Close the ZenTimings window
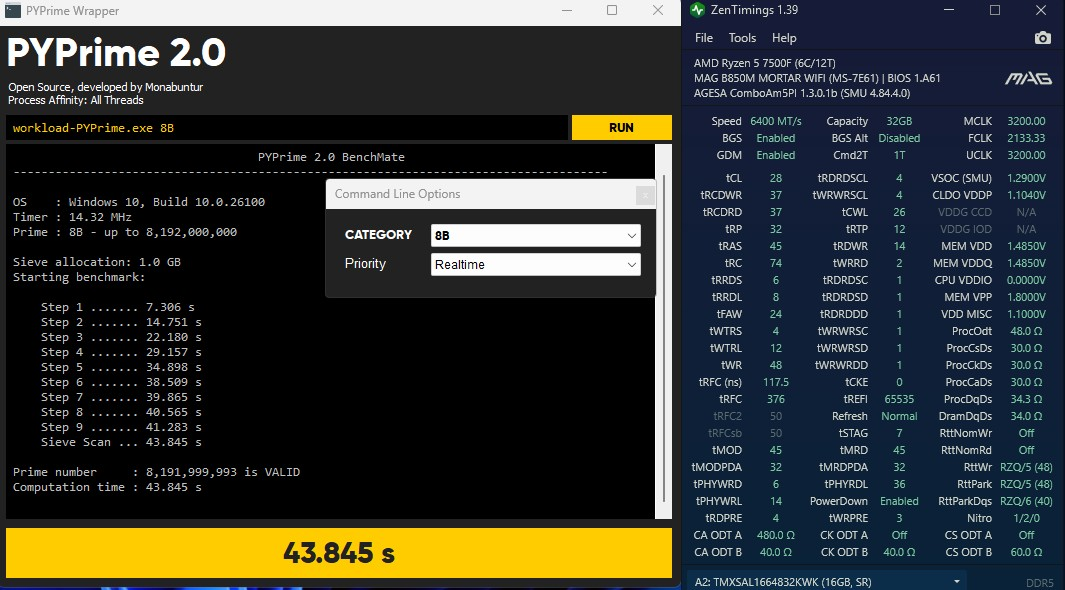This screenshot has width=1065, height=590. point(1041,10)
